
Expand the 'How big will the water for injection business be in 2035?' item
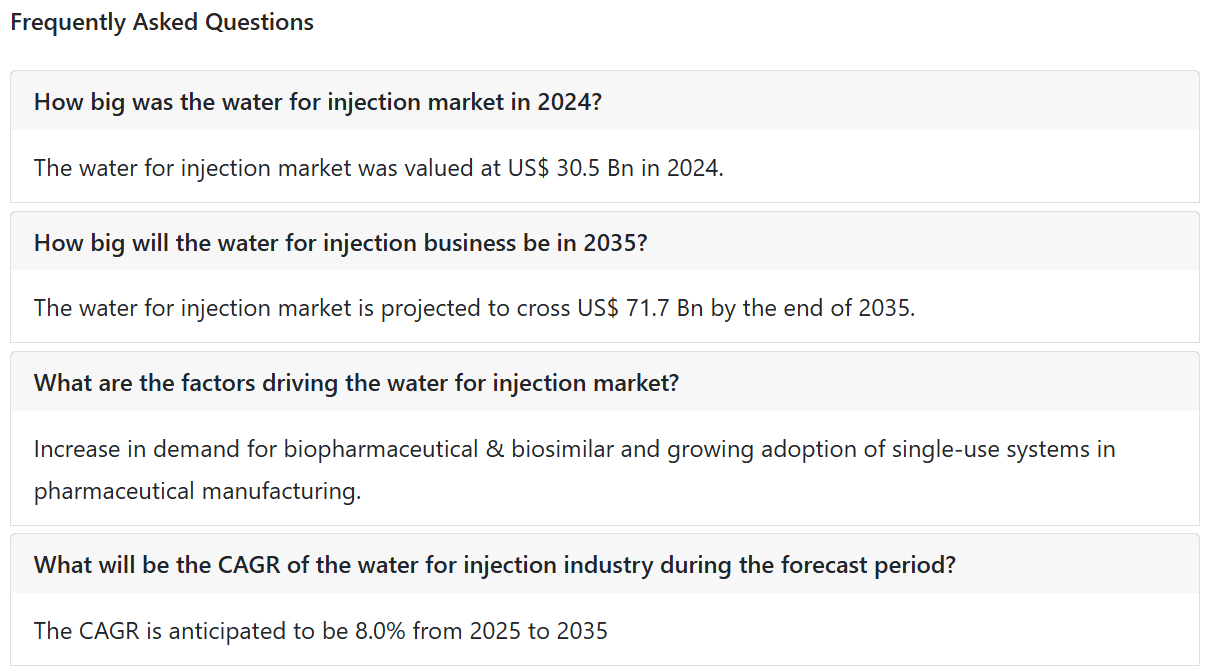(x=604, y=242)
